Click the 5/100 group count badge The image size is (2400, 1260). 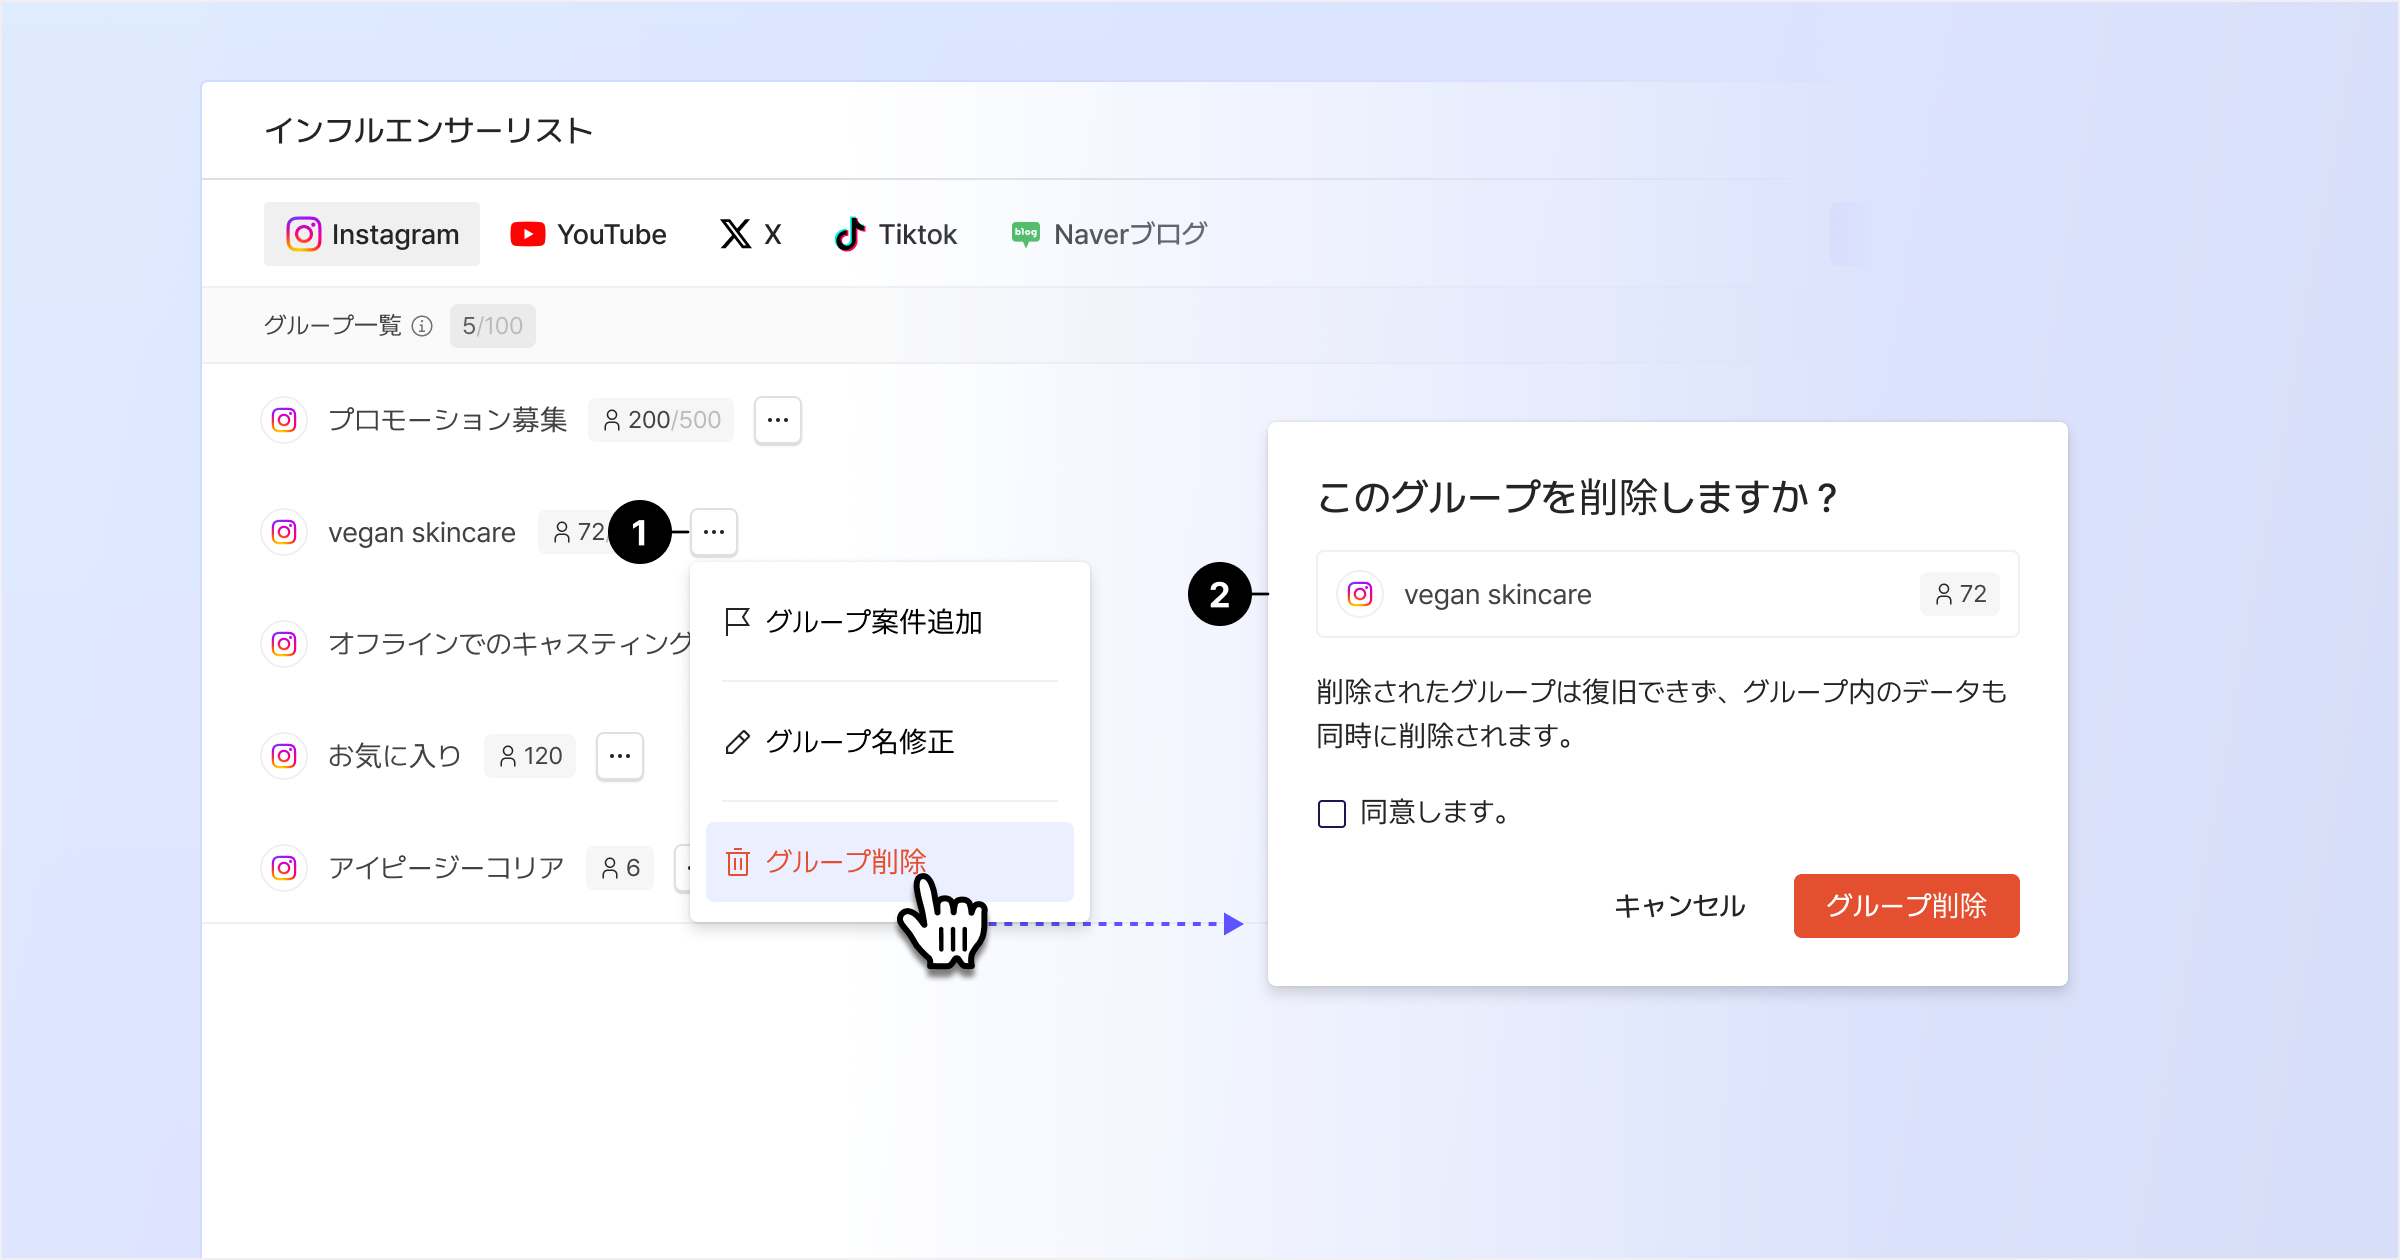pos(492,326)
